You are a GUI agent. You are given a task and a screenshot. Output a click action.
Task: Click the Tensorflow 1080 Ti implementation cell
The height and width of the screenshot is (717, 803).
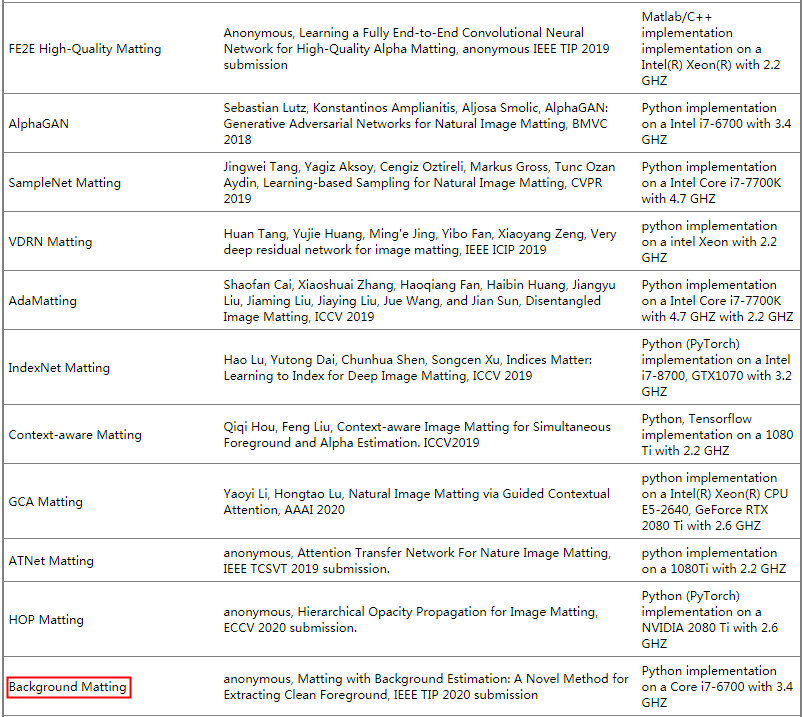coord(717,434)
